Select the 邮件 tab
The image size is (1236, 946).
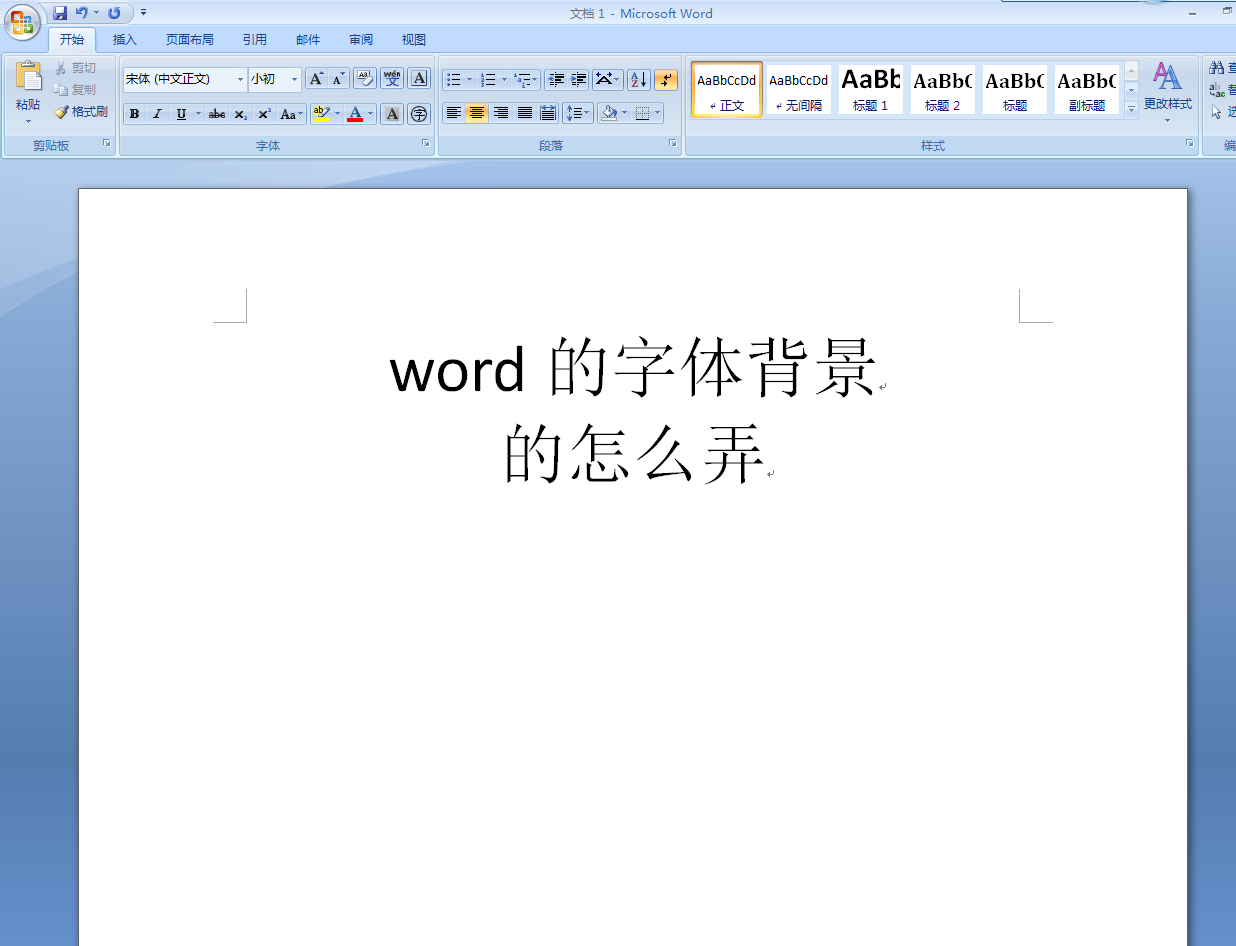point(308,40)
